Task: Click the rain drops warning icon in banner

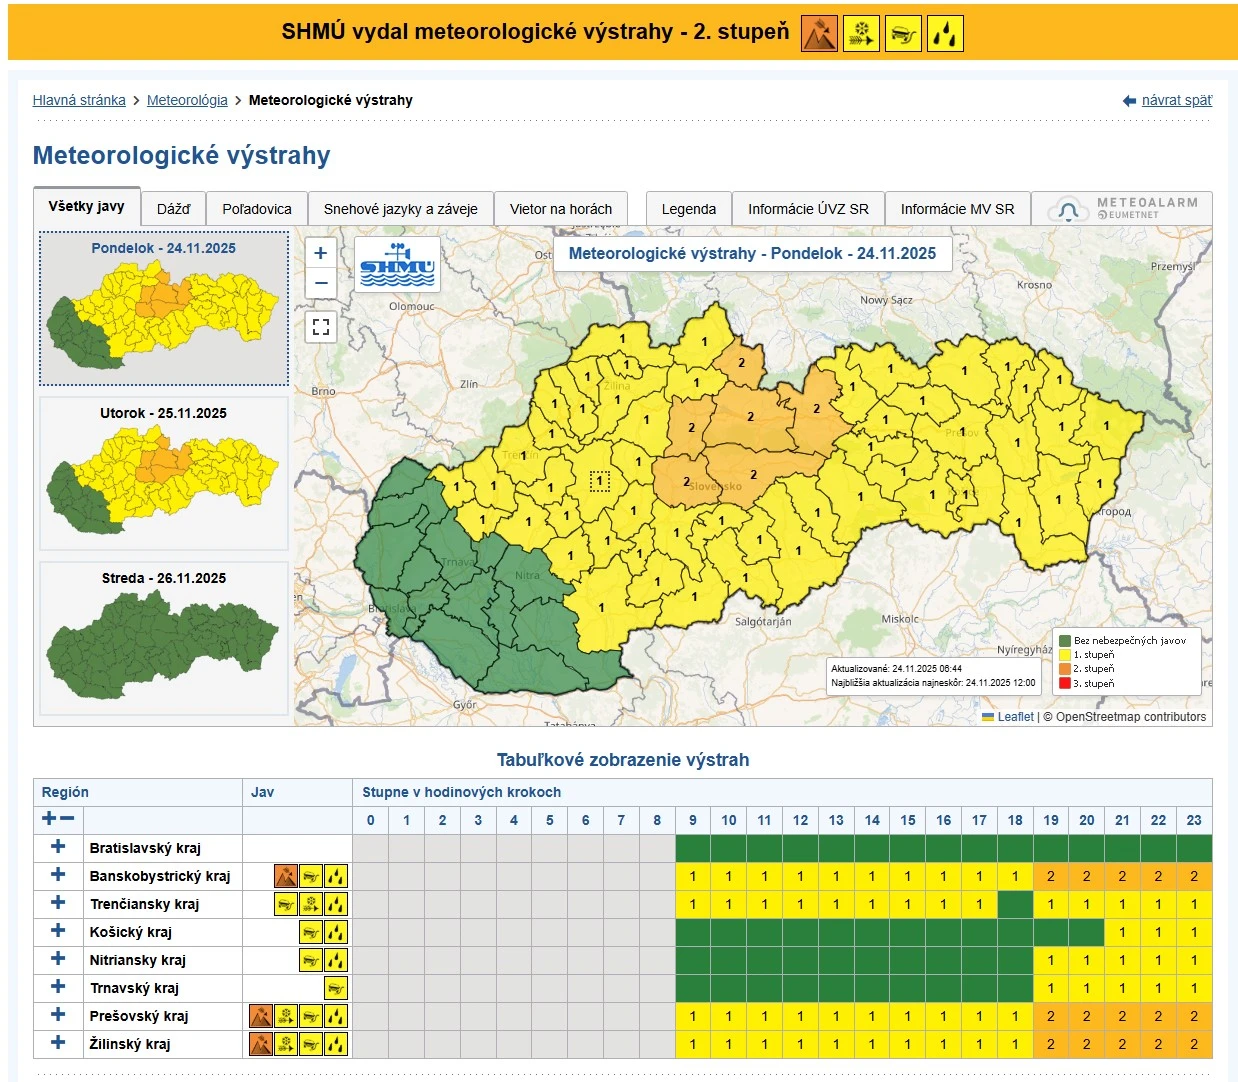Action: coord(945,34)
